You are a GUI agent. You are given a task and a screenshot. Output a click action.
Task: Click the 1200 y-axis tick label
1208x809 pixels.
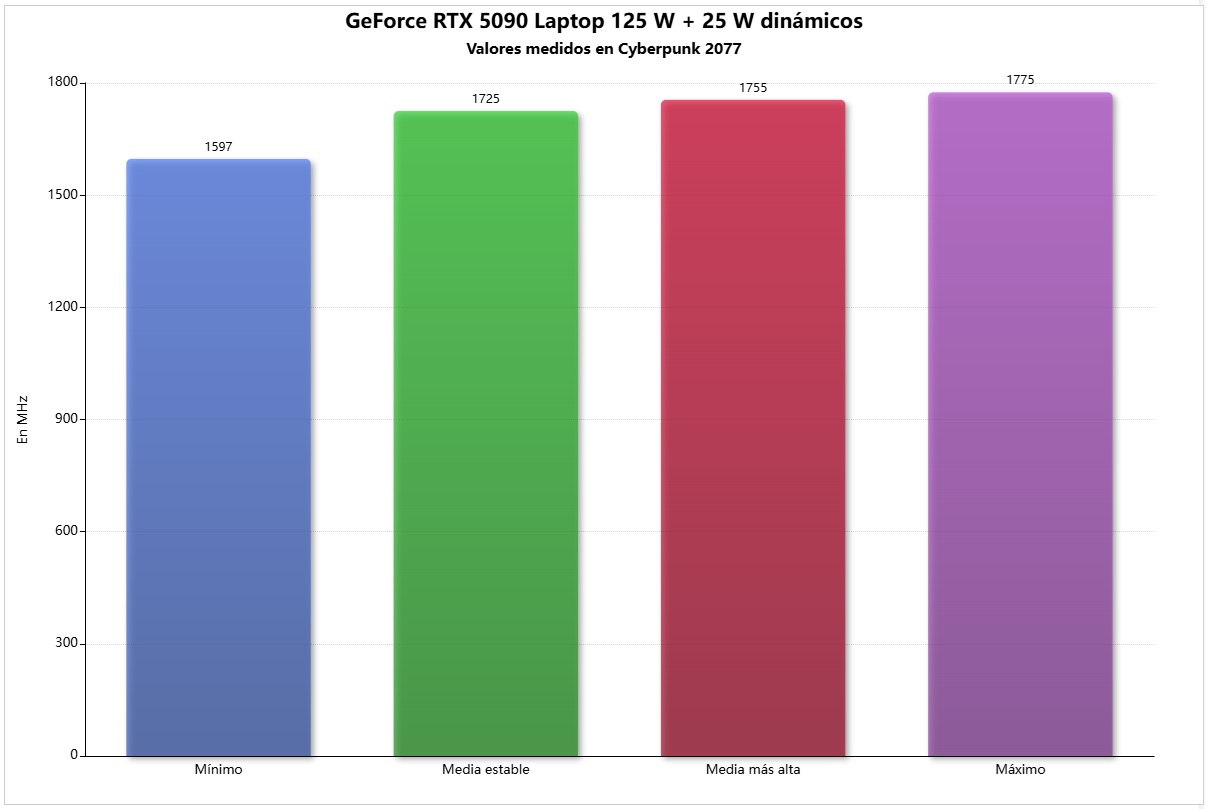pyautogui.click(x=64, y=307)
